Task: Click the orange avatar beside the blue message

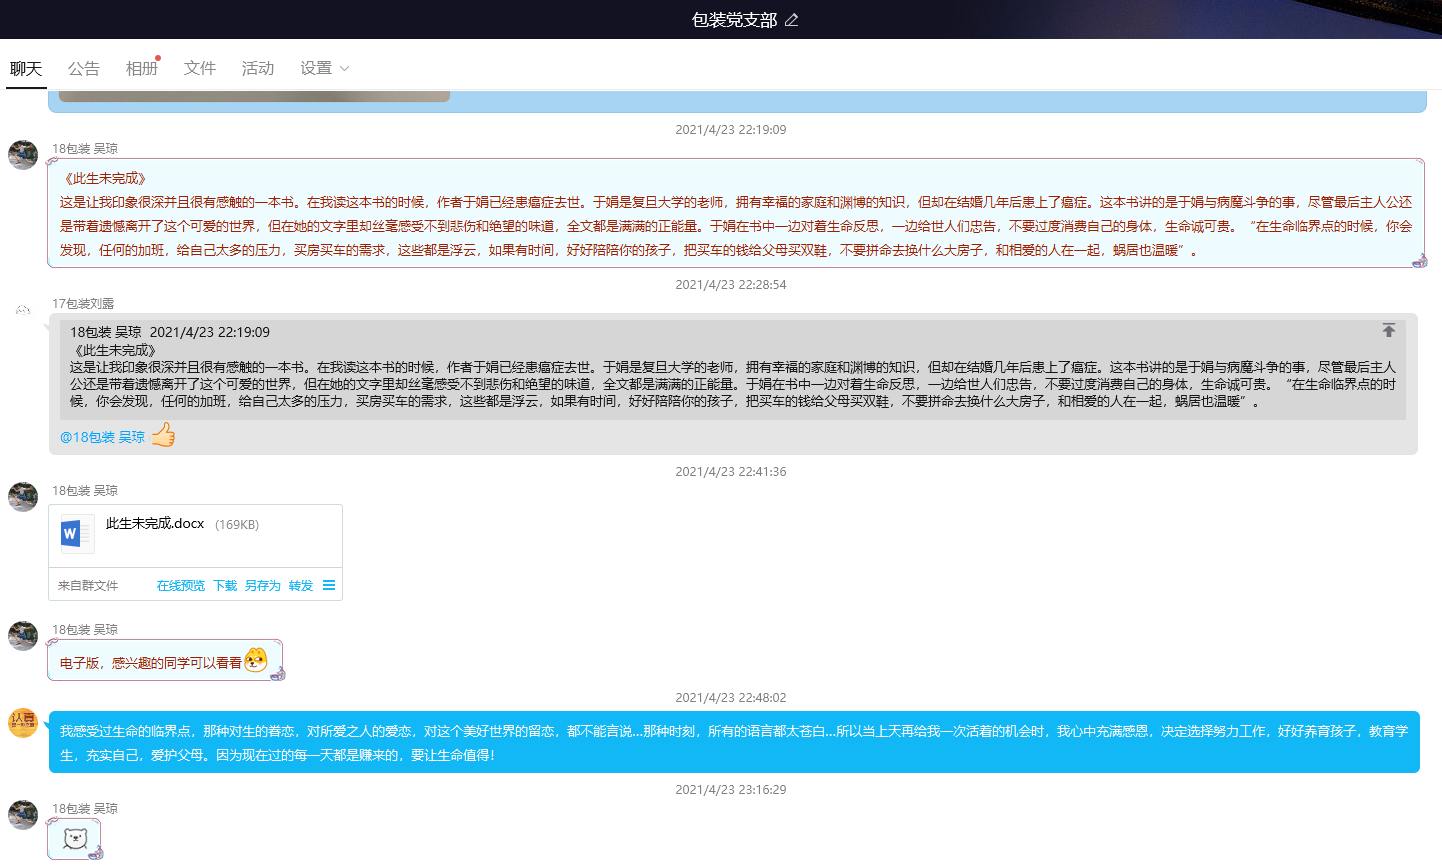Action: click(23, 723)
